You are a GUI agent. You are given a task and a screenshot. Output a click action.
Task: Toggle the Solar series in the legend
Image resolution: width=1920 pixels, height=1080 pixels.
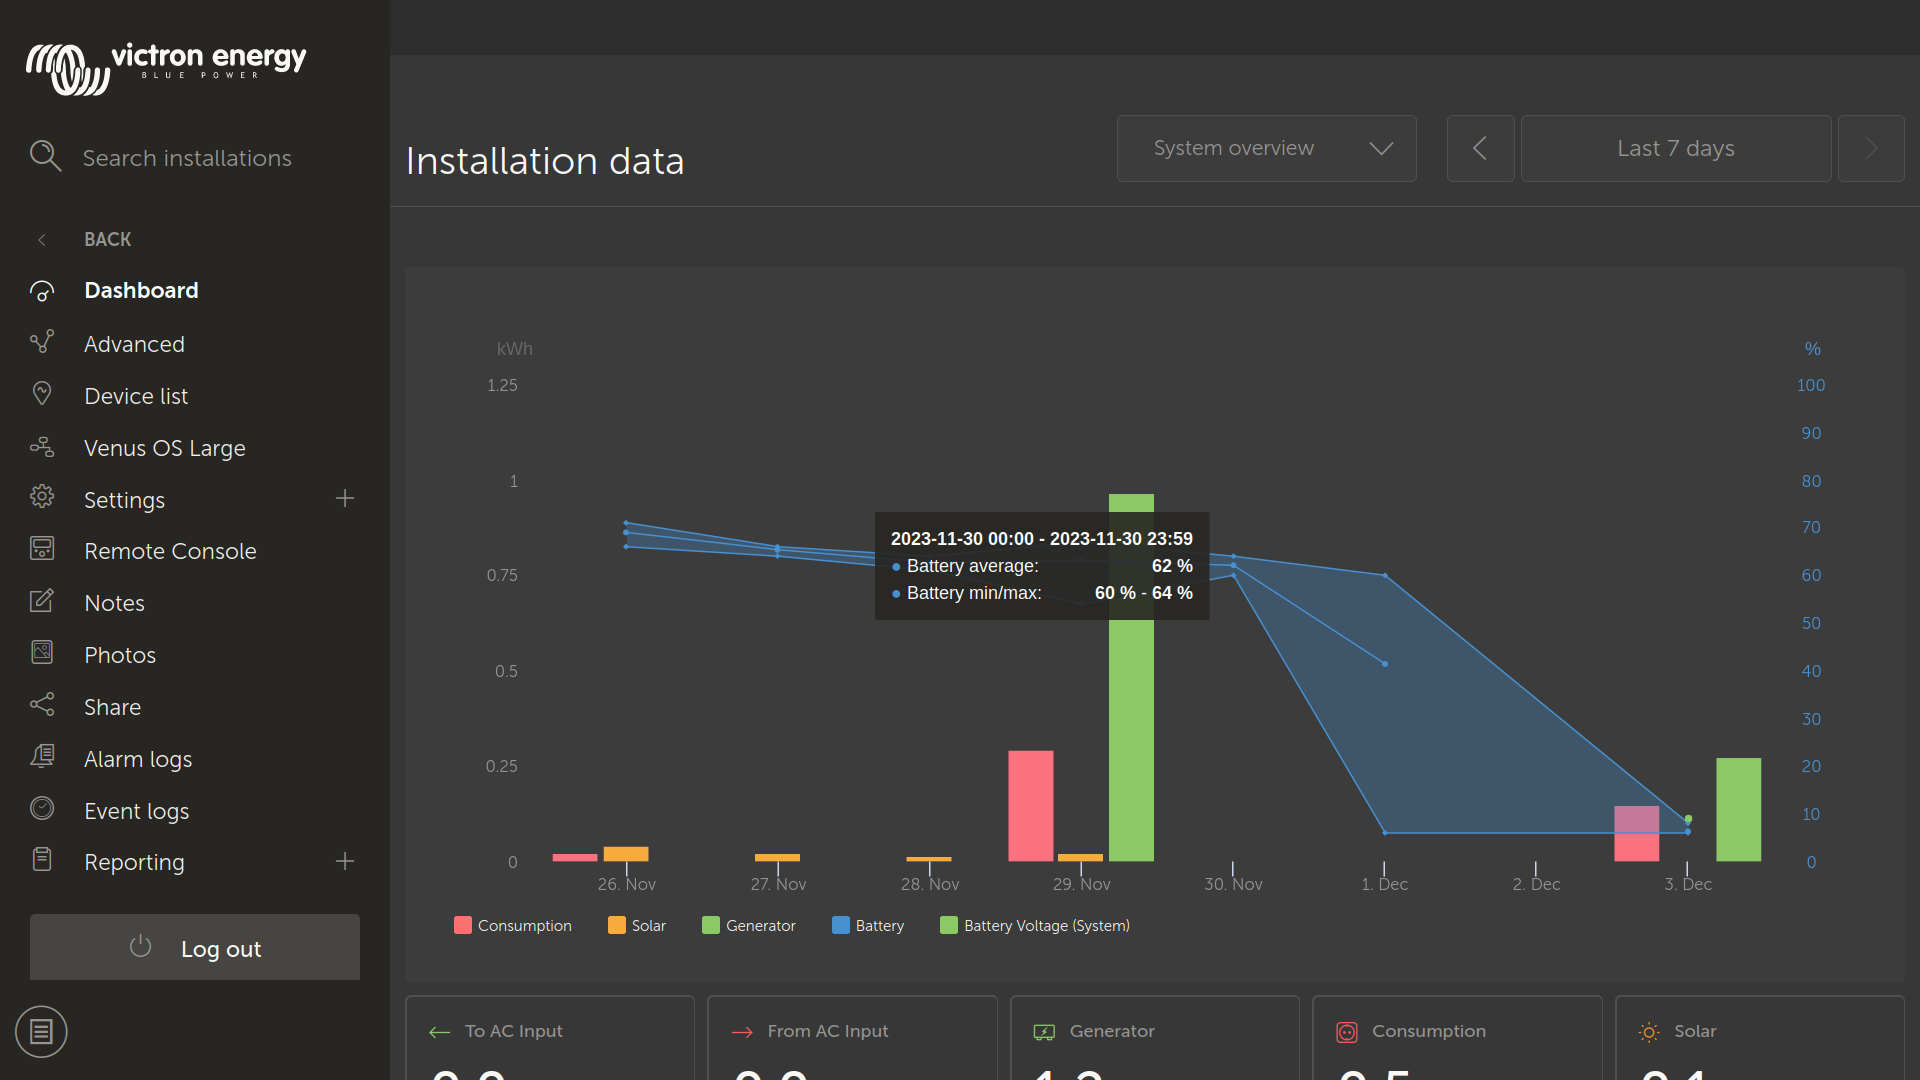[637, 926]
